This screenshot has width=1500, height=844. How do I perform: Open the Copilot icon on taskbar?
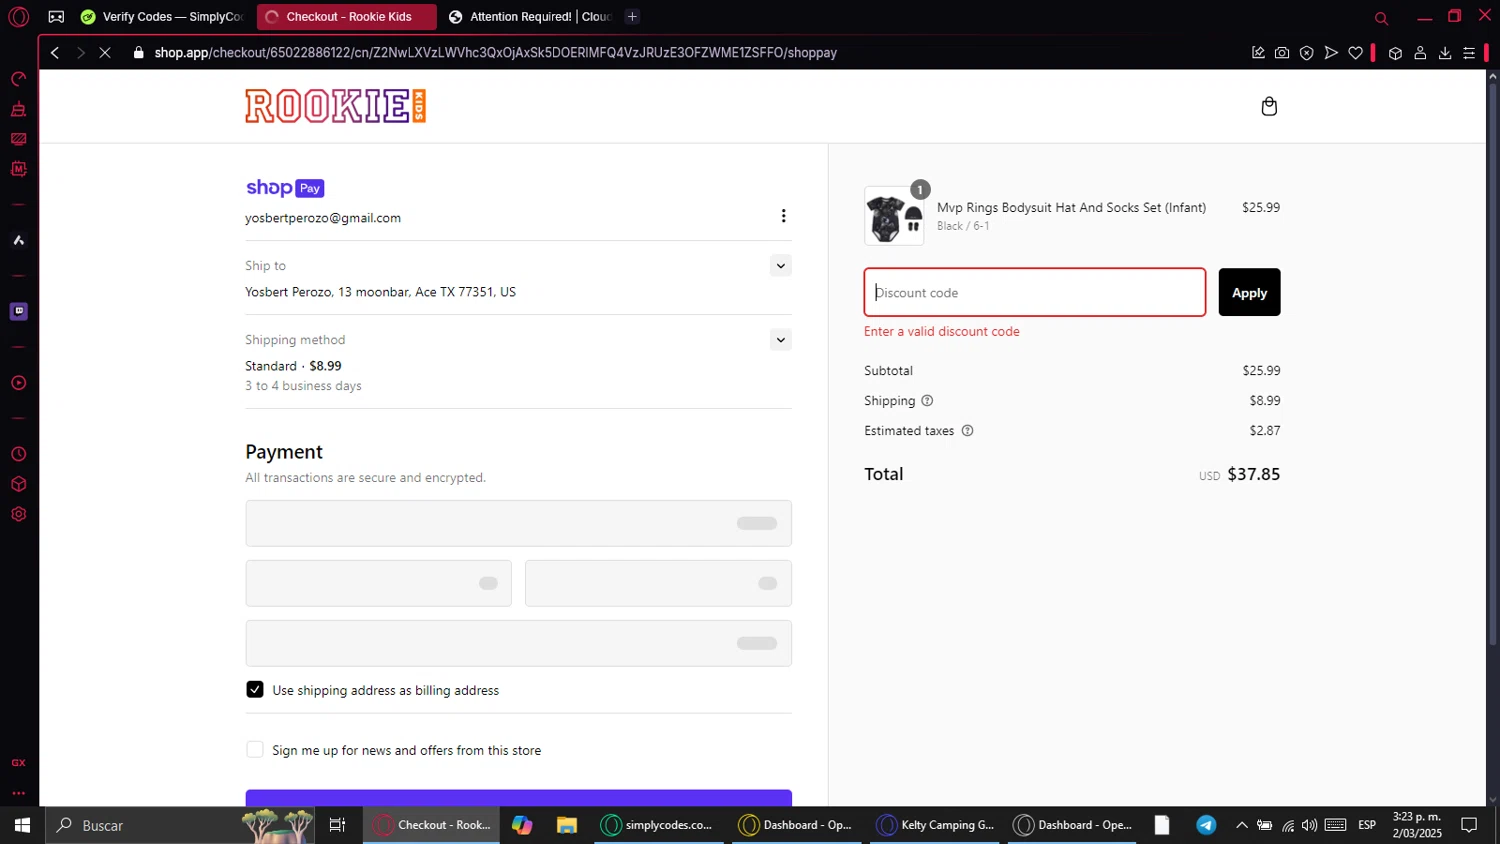click(522, 825)
